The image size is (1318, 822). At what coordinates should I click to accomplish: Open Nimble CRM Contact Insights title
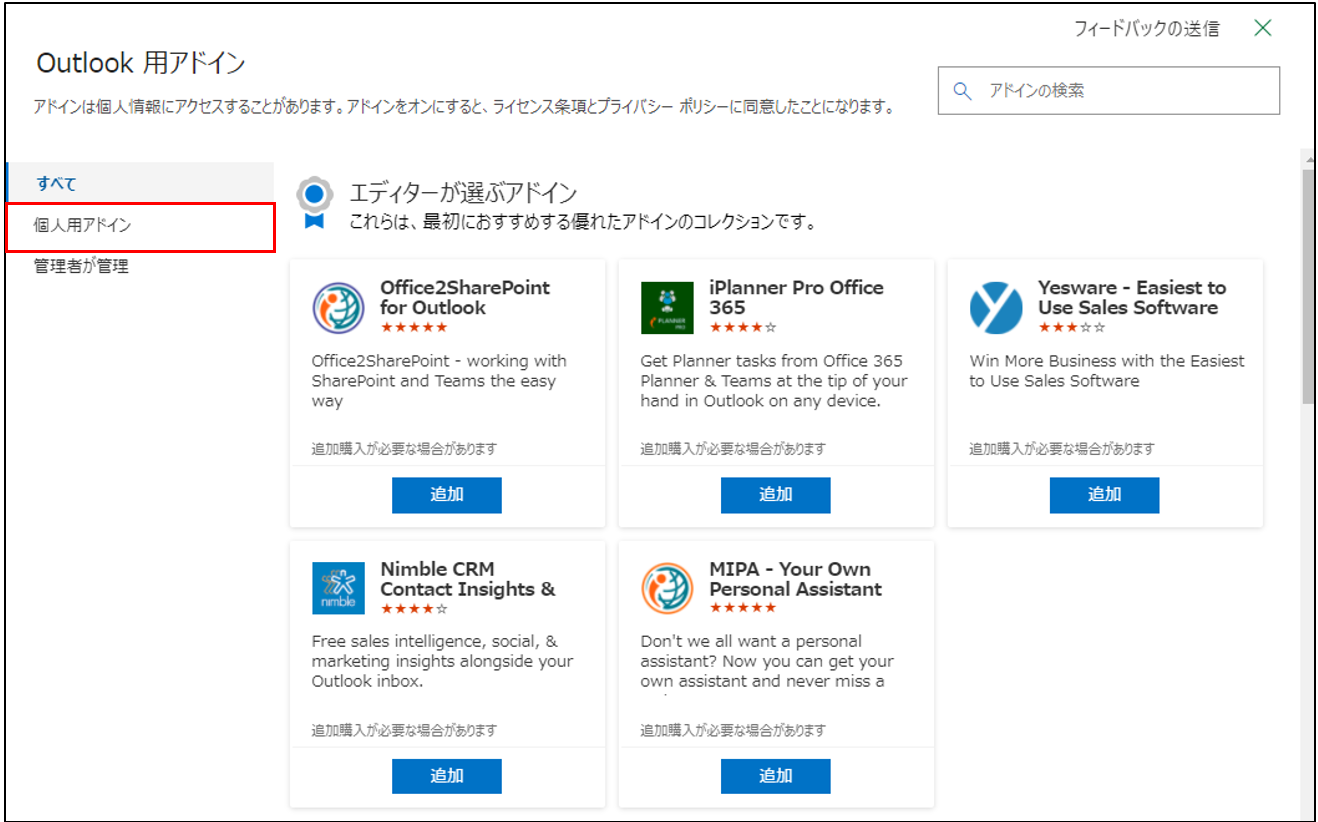click(x=468, y=579)
